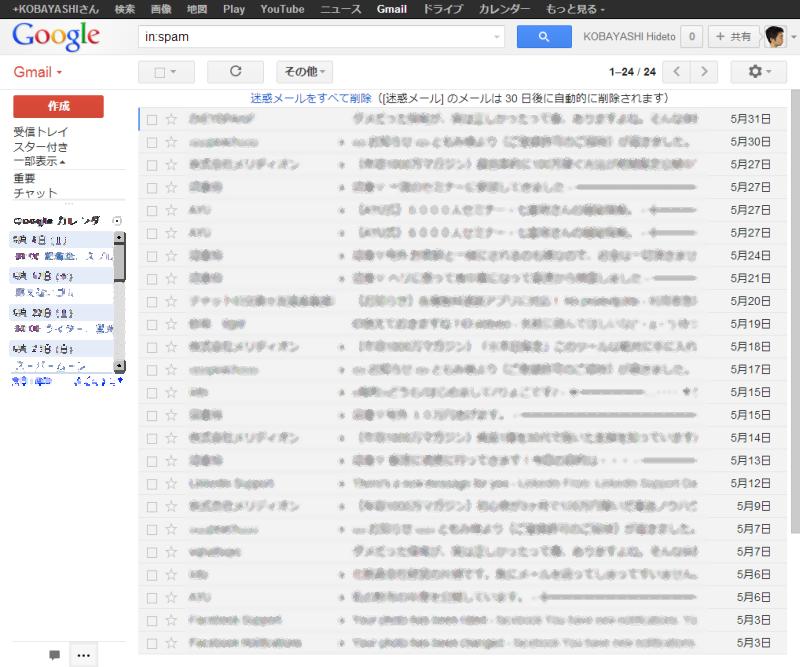Open the その他 dropdown menu
Image resolution: width=800 pixels, height=667 pixels.
[x=305, y=71]
